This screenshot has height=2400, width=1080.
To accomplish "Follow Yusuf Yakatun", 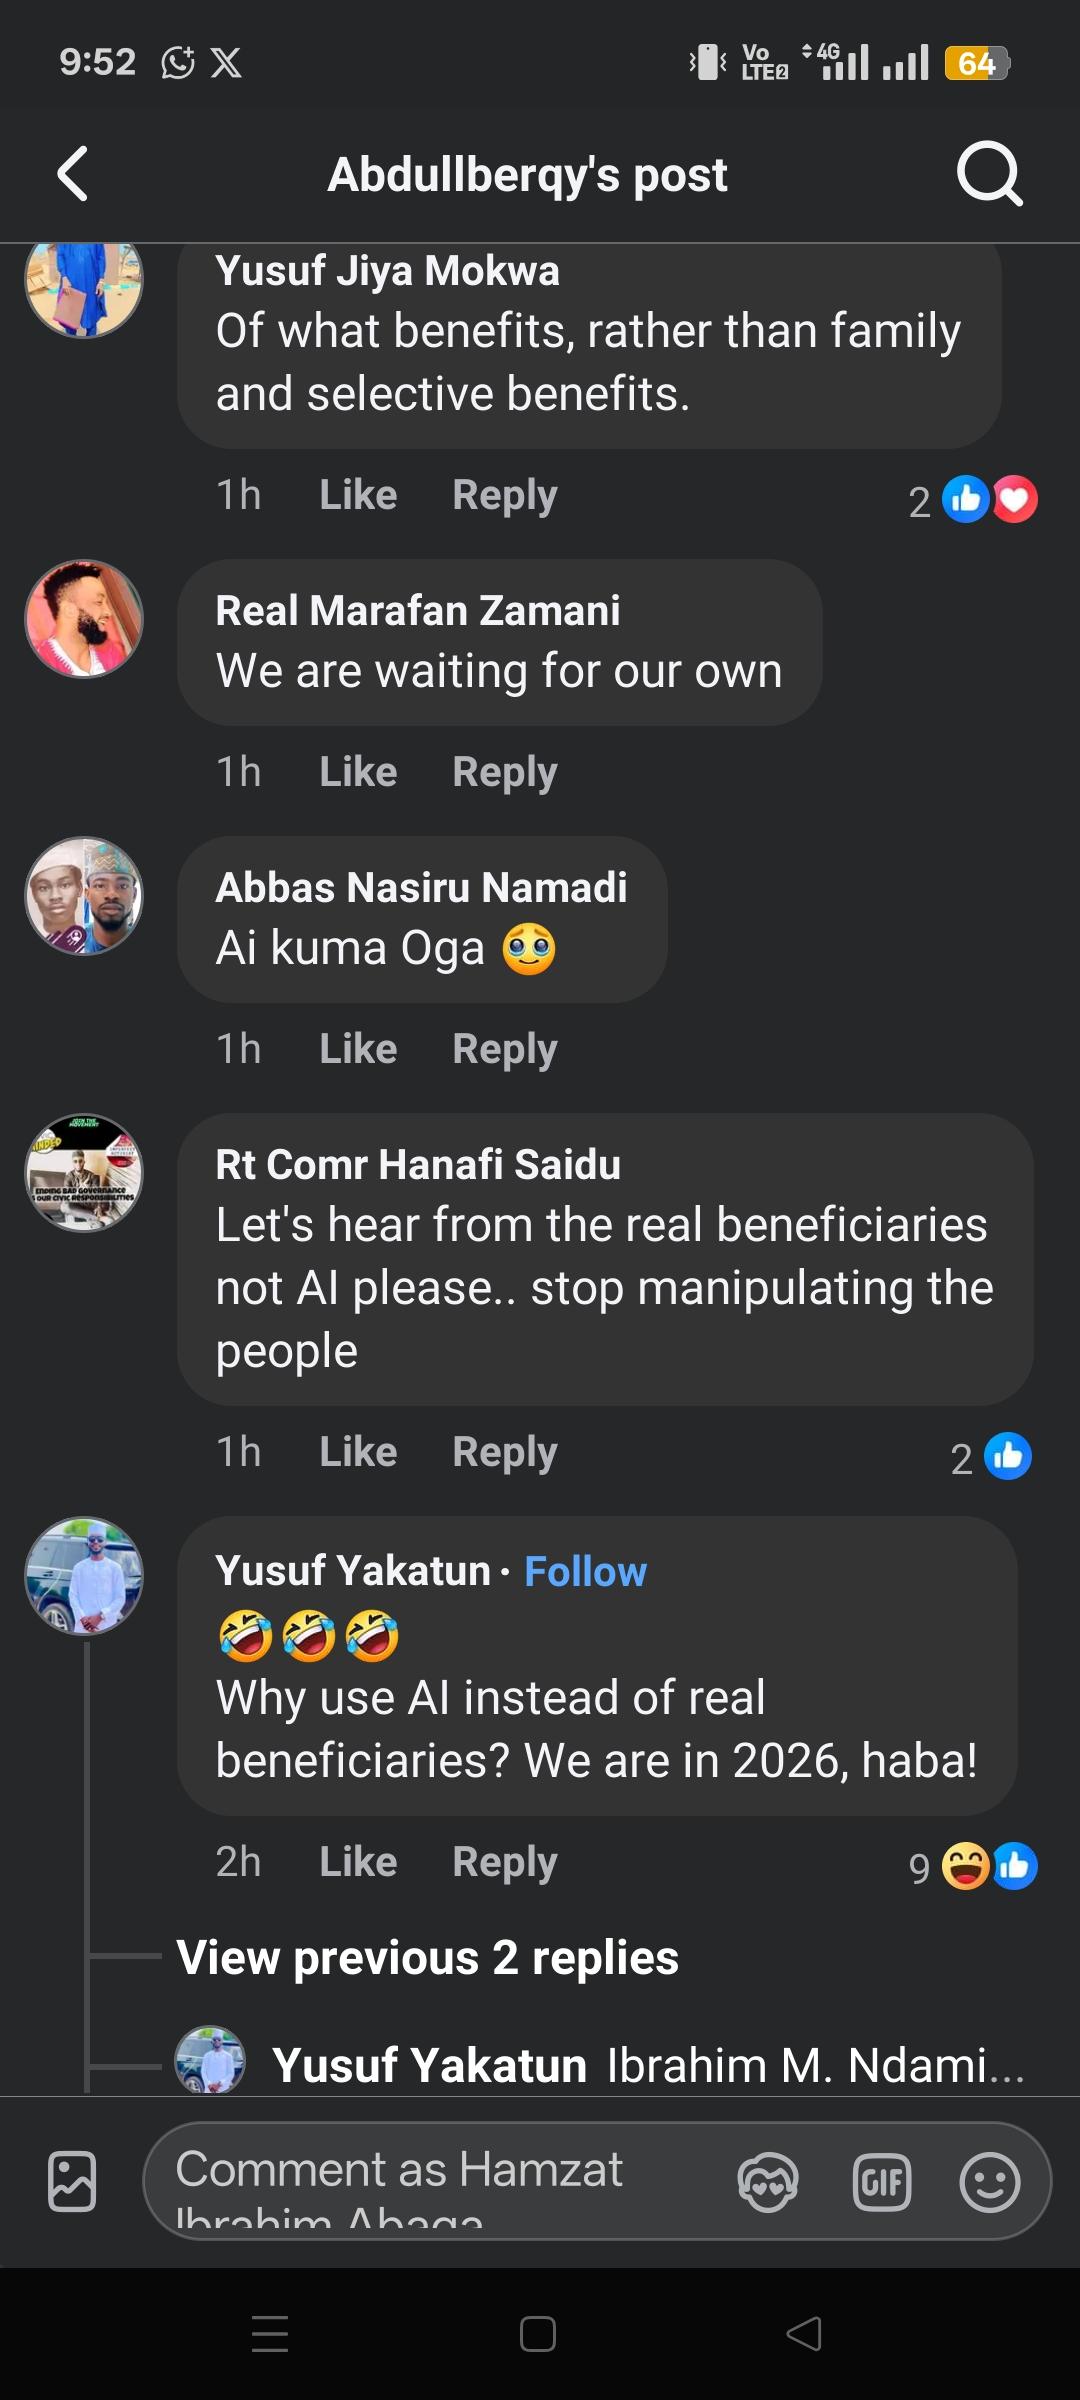I will tap(585, 1571).
